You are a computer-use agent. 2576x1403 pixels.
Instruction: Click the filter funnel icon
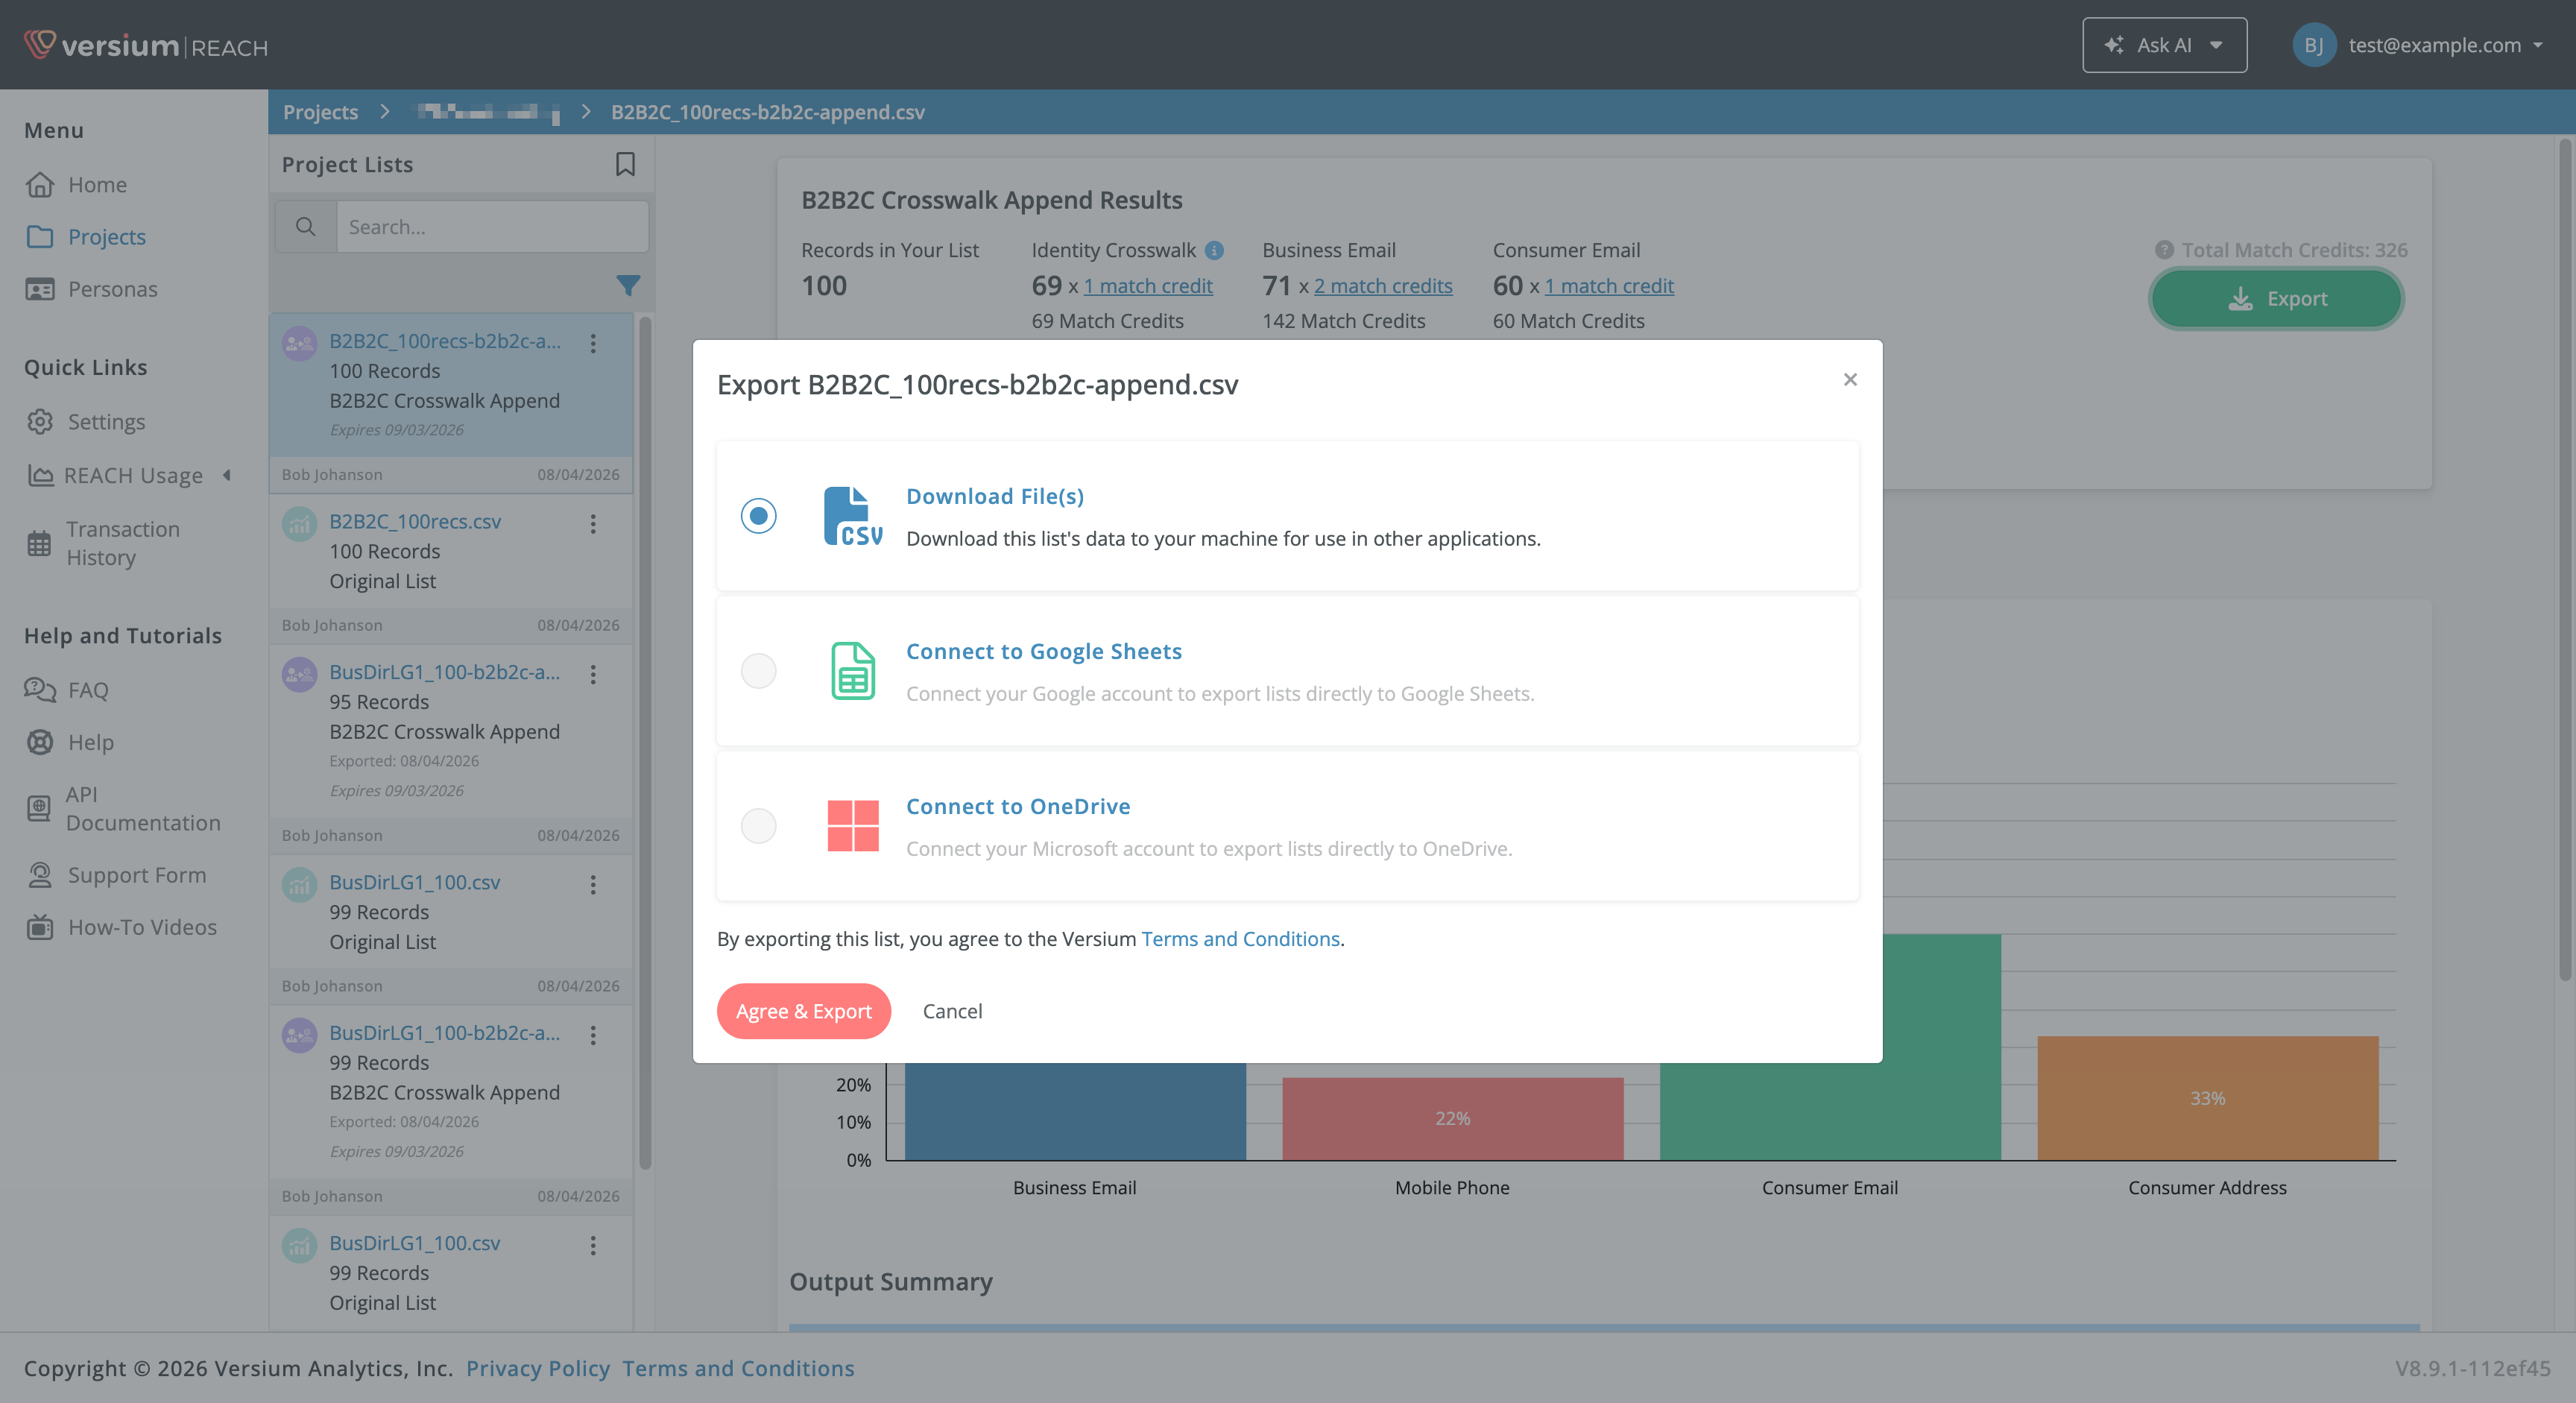628,286
